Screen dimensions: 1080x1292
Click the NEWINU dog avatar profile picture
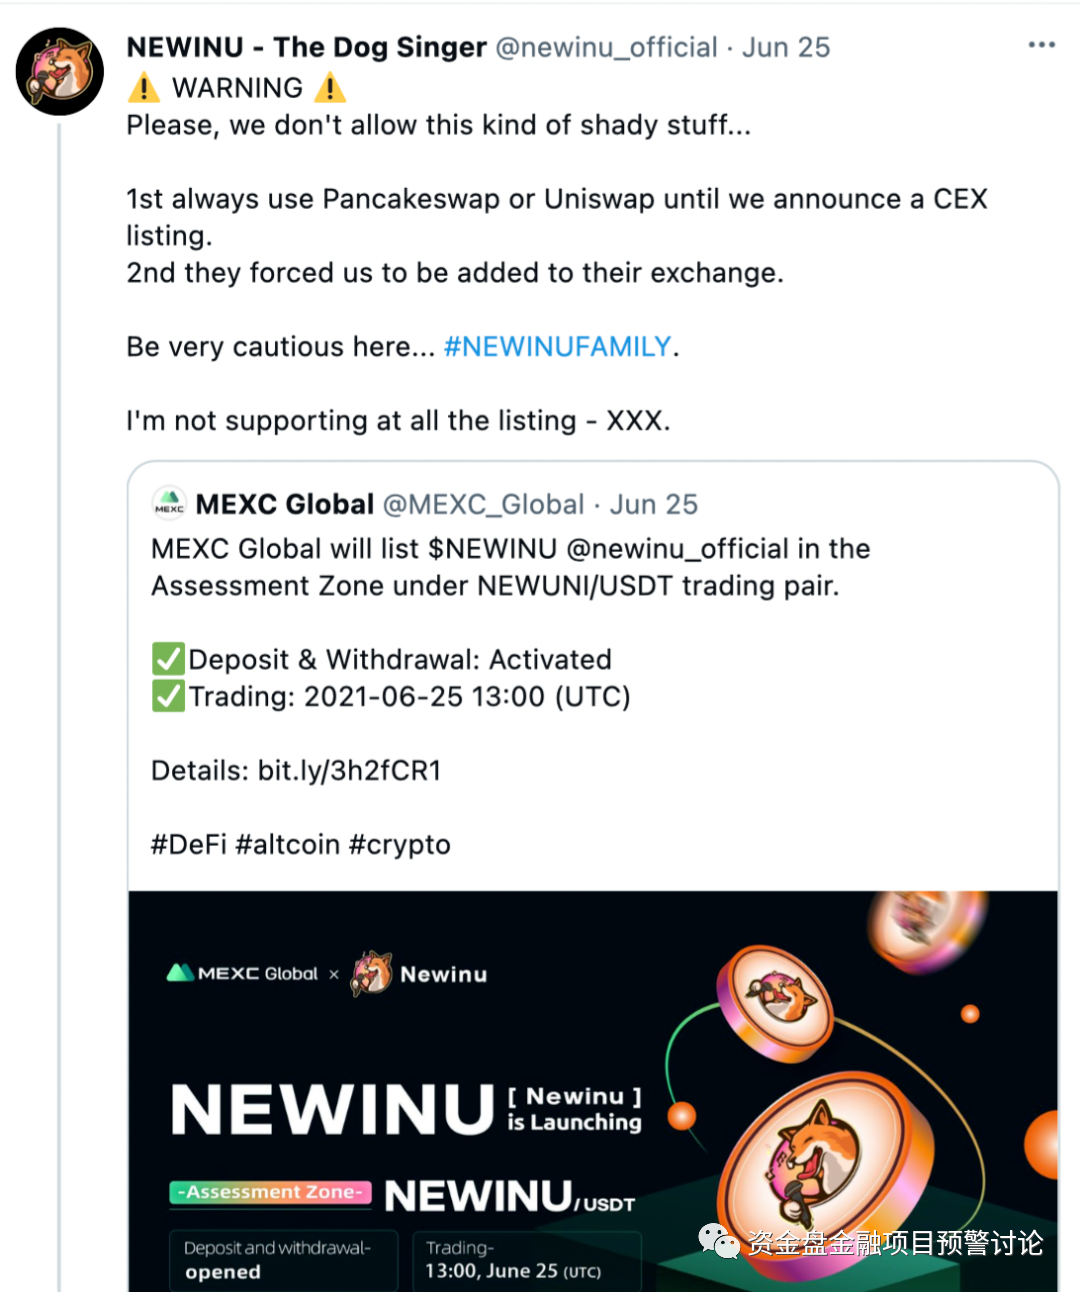tap(60, 72)
